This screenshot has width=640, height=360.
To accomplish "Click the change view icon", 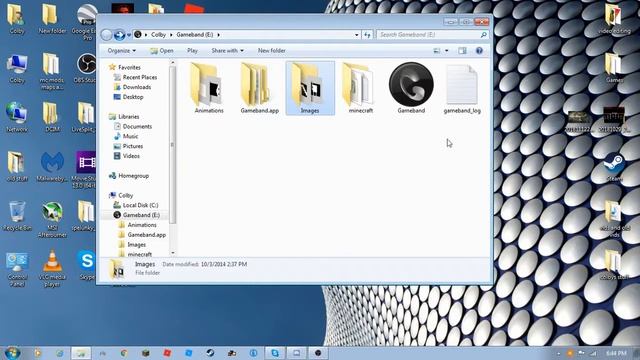I will pos(436,51).
